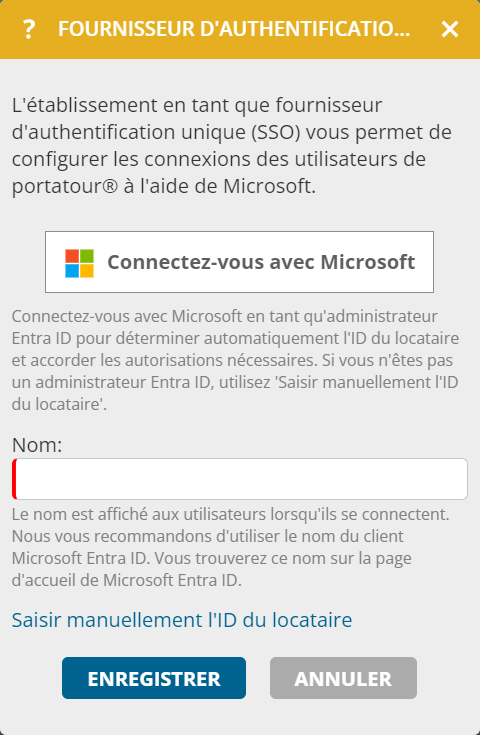
Task: Click the red square of Microsoft logo
Action: [72, 256]
